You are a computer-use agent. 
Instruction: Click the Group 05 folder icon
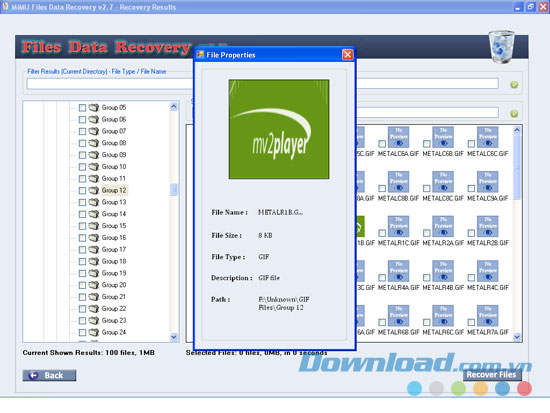coord(93,107)
